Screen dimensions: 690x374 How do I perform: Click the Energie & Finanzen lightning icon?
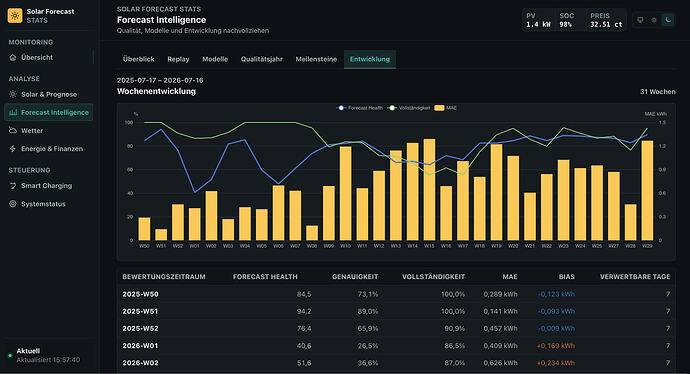coord(13,149)
